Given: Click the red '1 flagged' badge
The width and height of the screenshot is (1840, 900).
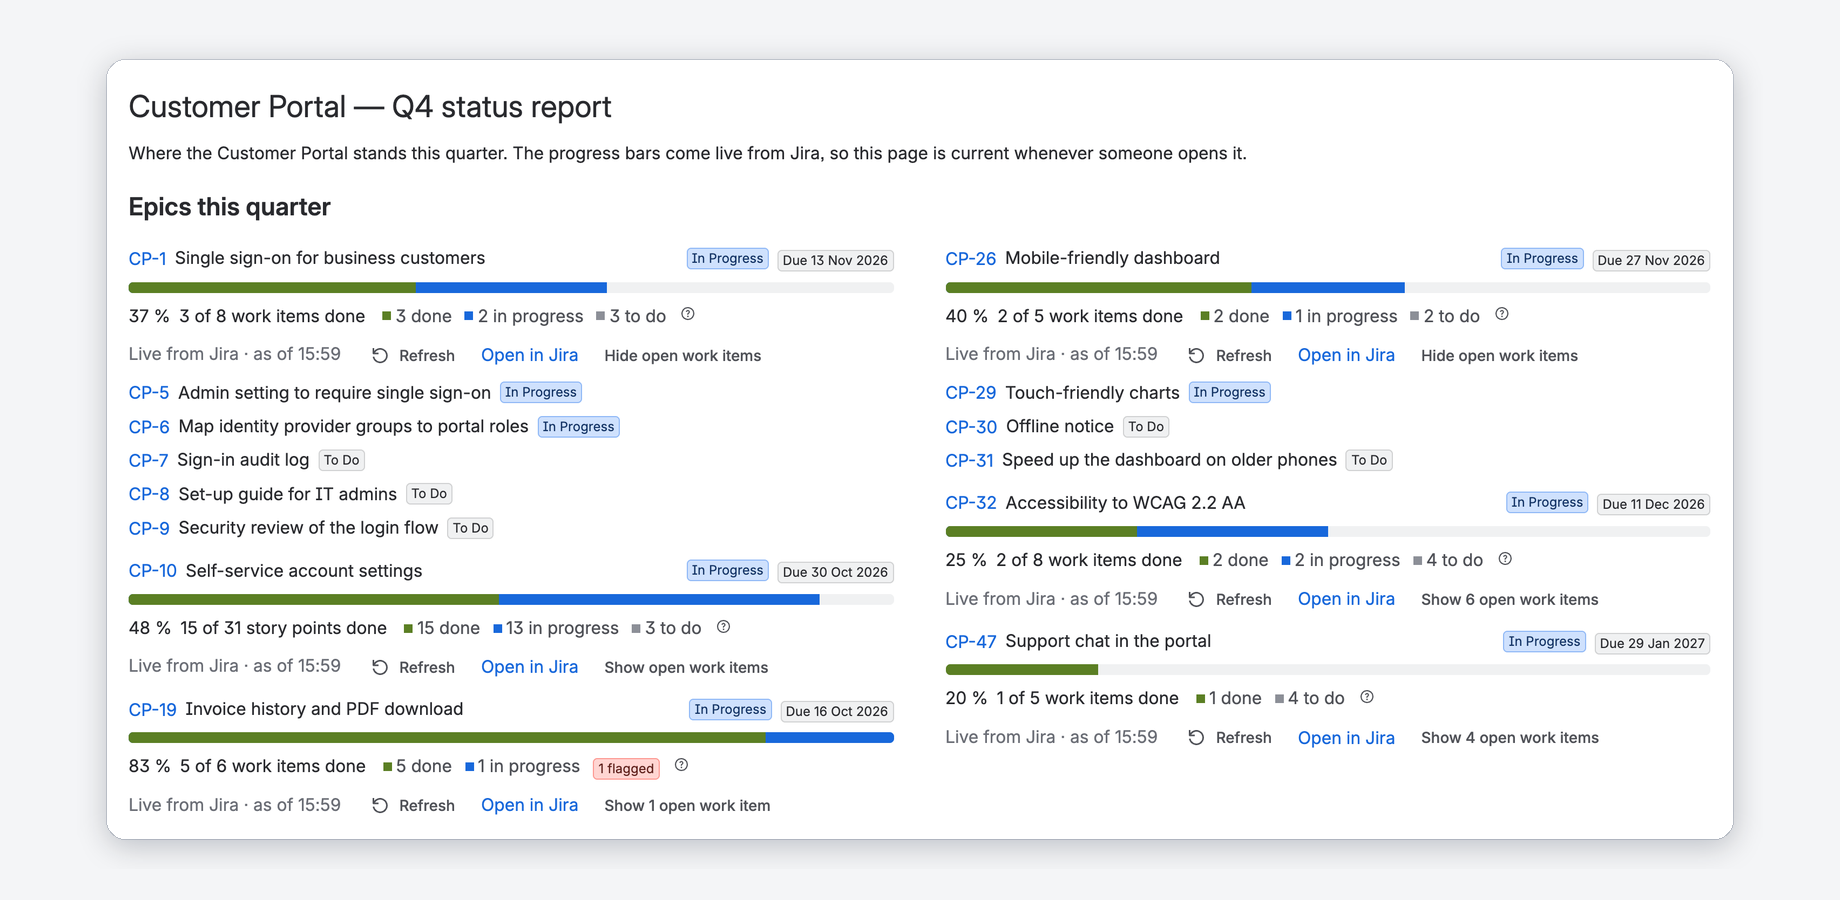Looking at the screenshot, I should [626, 768].
